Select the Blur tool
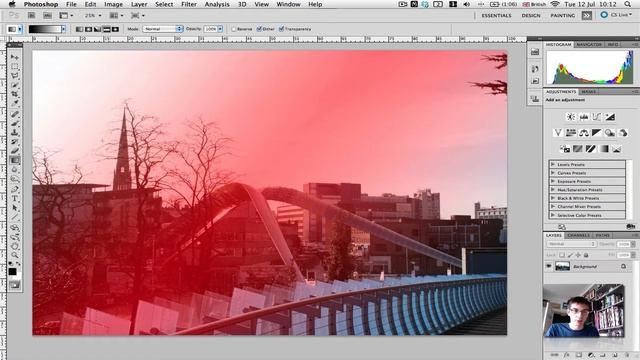Screen dimensions: 640x360 pos(15,170)
